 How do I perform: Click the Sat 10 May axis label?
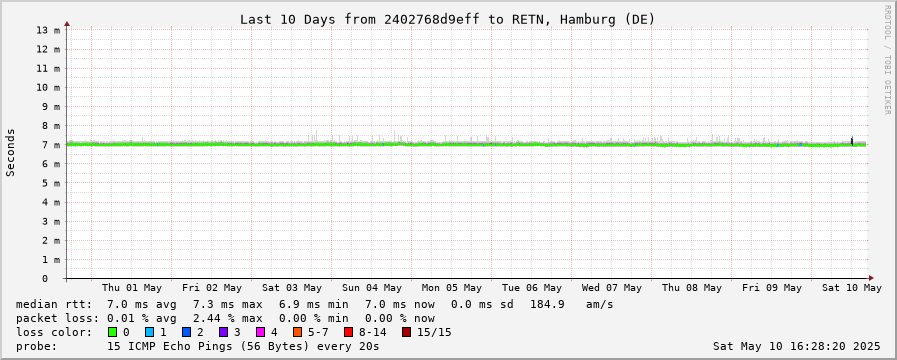[852, 288]
